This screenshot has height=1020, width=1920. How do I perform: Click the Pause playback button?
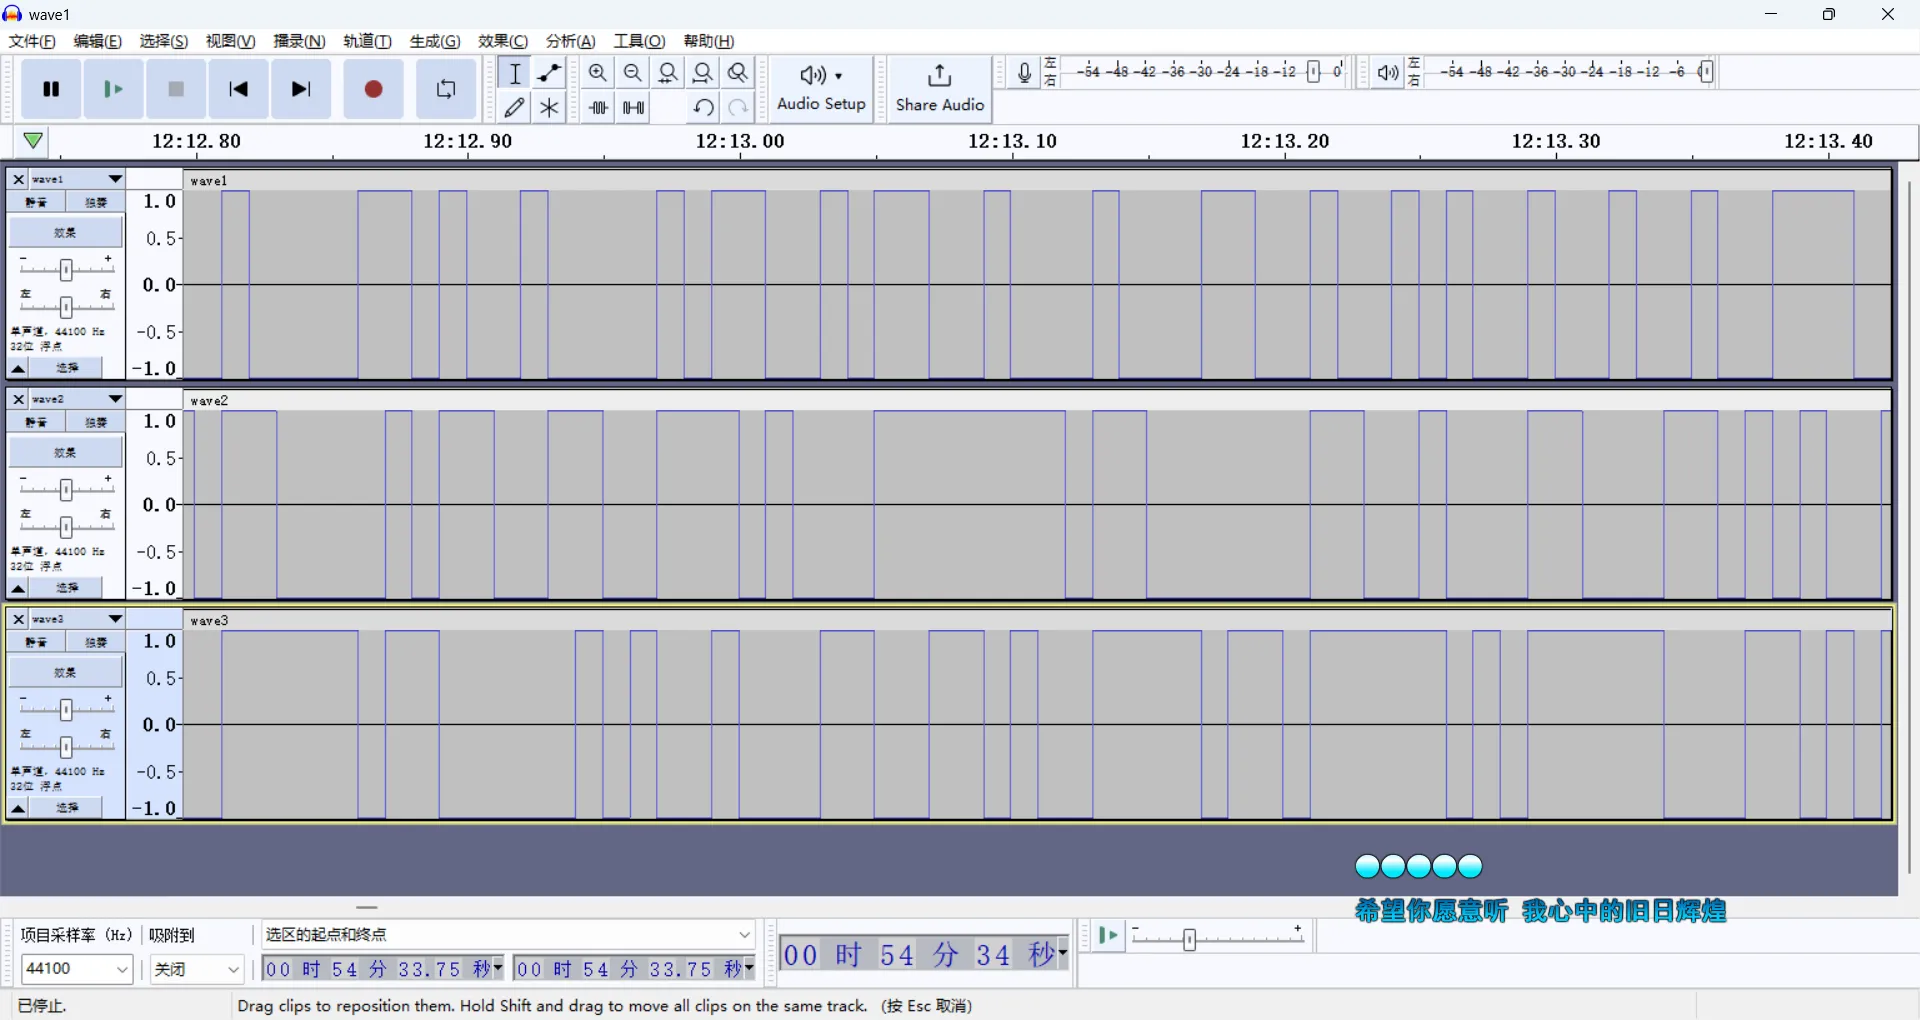[x=51, y=89]
